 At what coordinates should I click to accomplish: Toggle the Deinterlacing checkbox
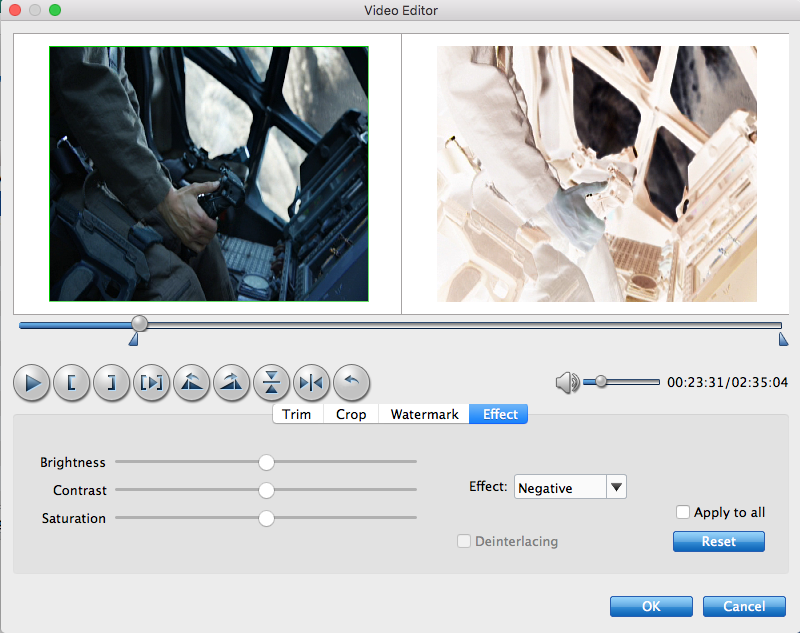(464, 541)
